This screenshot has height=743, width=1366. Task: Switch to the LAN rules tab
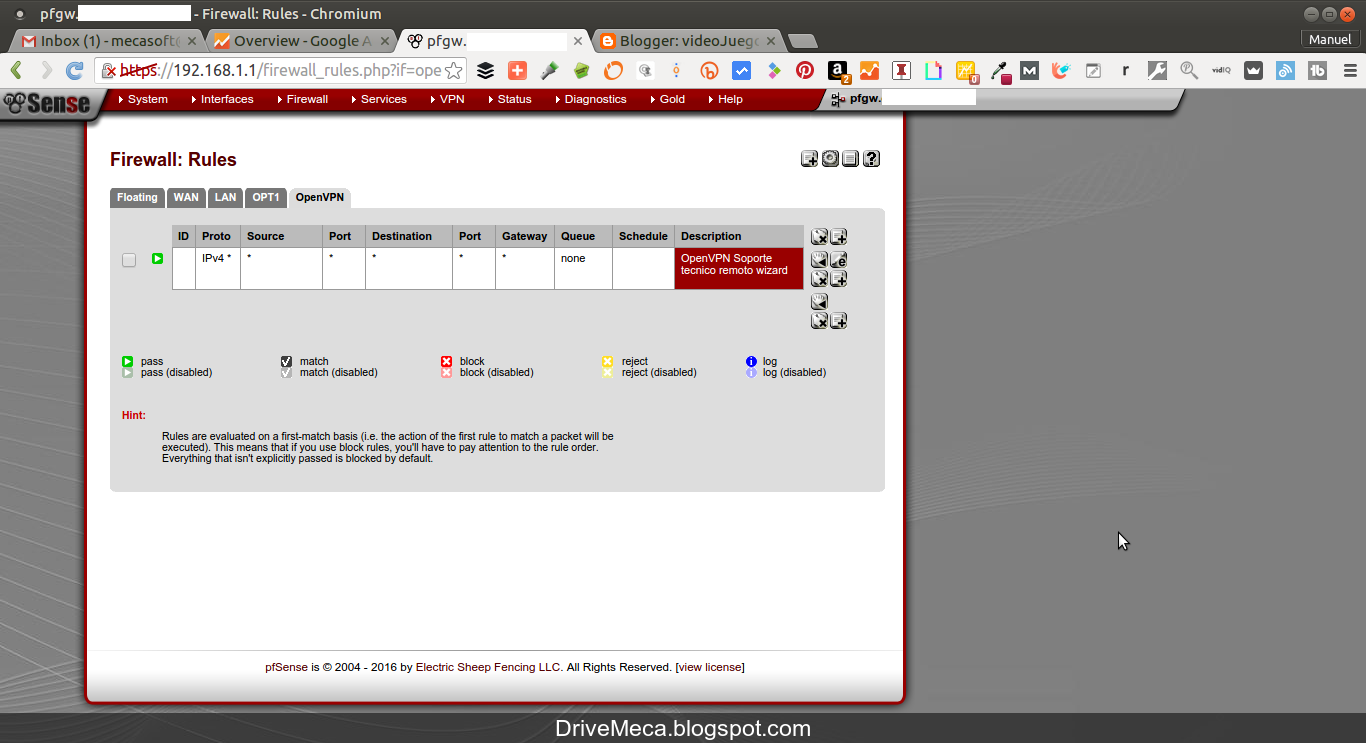click(226, 198)
